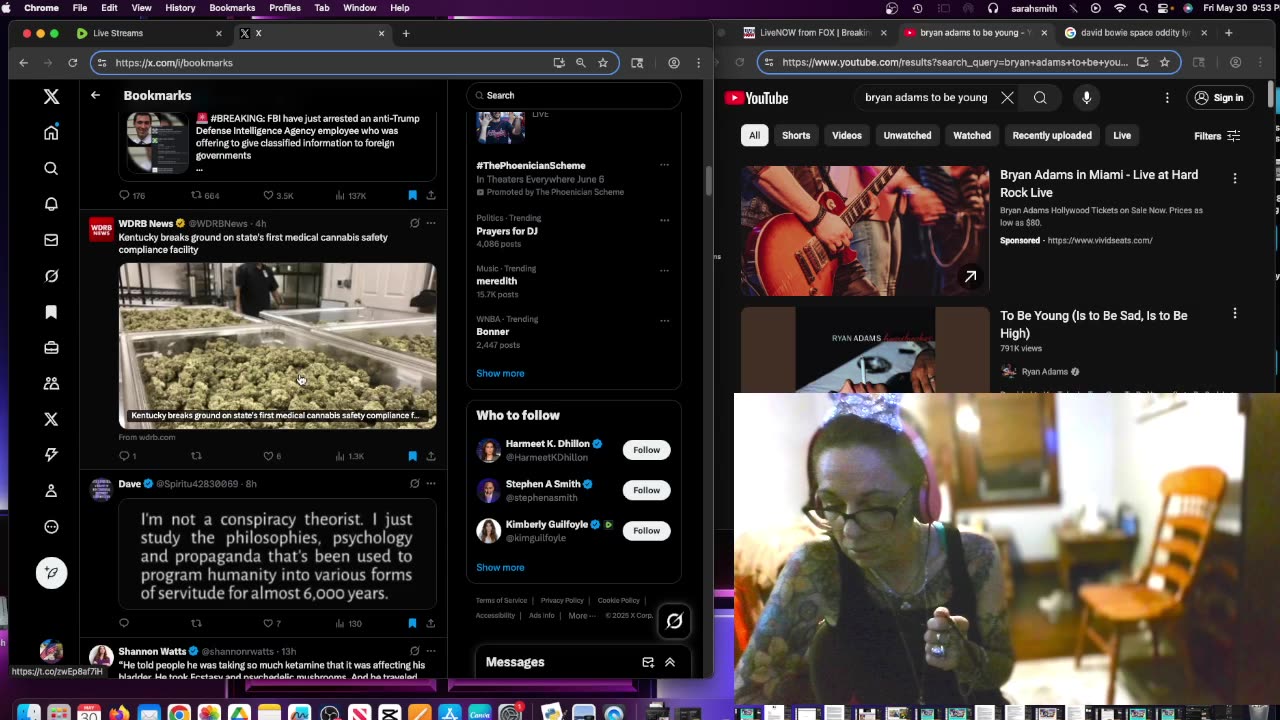The image size is (1280, 720).
Task: Open Jobs briefcase icon in X sidebar
Action: pyautogui.click(x=51, y=348)
